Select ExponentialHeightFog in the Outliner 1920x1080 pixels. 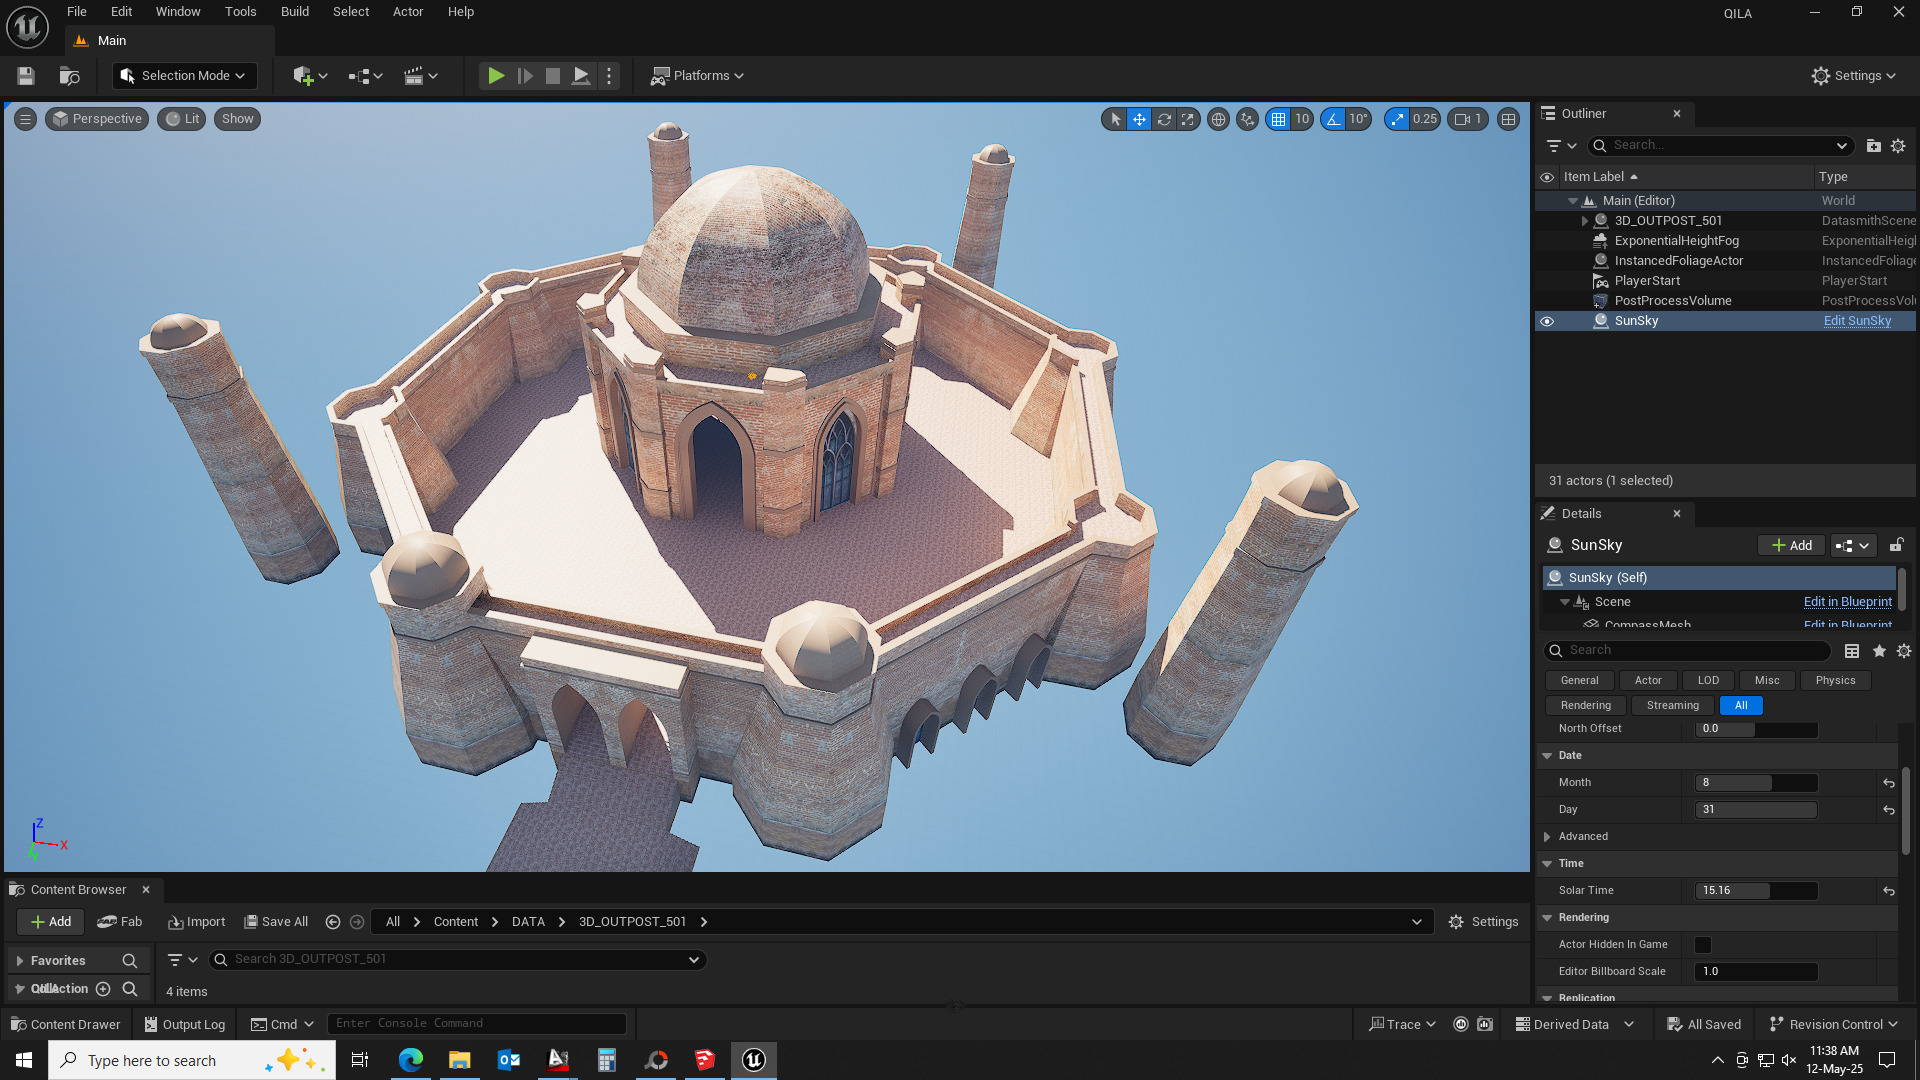coord(1676,241)
